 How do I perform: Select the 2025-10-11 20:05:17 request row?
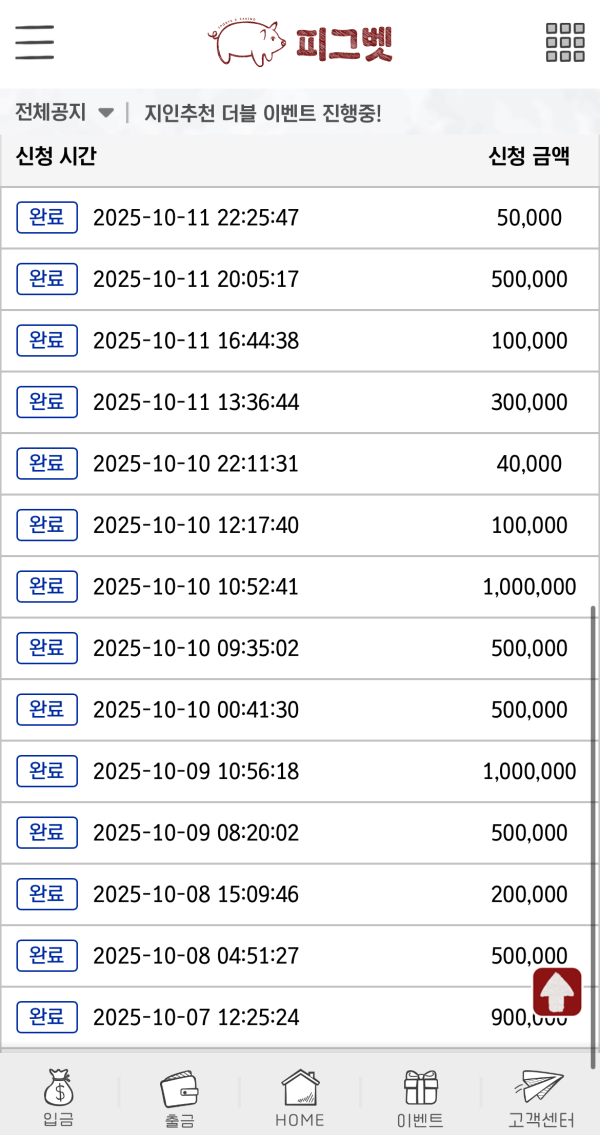pyautogui.click(x=300, y=279)
